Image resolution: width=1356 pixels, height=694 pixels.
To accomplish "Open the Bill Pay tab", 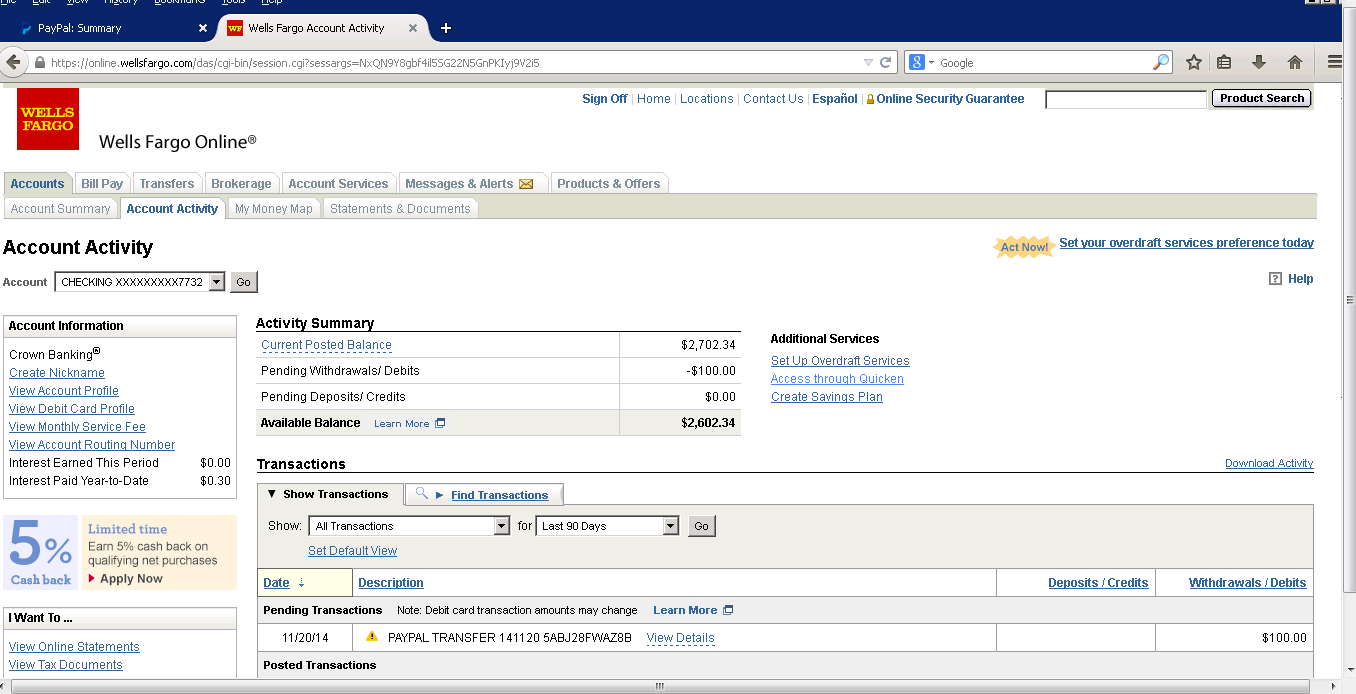I will click(102, 184).
